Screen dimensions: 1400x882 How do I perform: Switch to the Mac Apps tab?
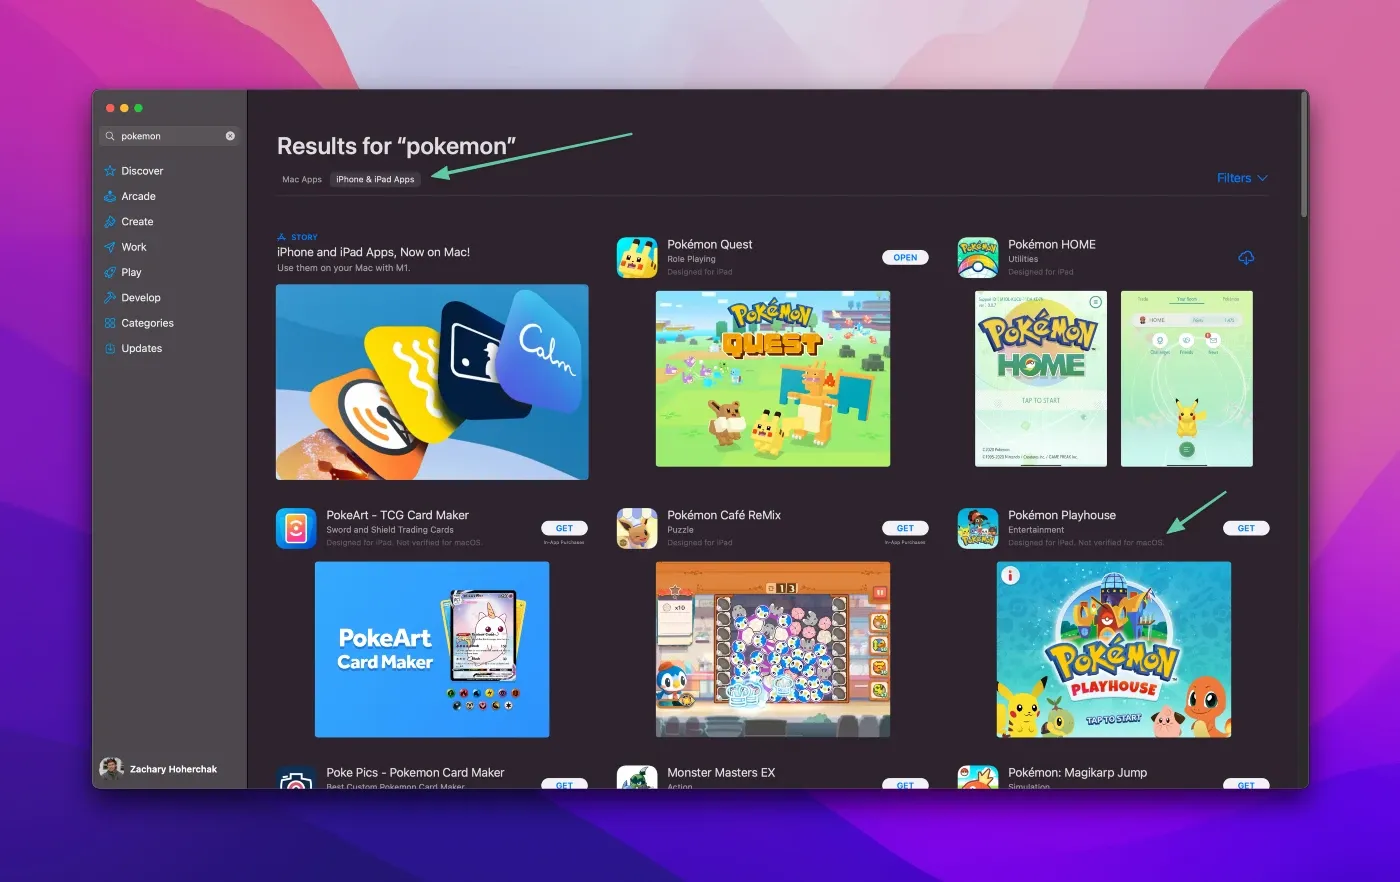pyautogui.click(x=301, y=179)
